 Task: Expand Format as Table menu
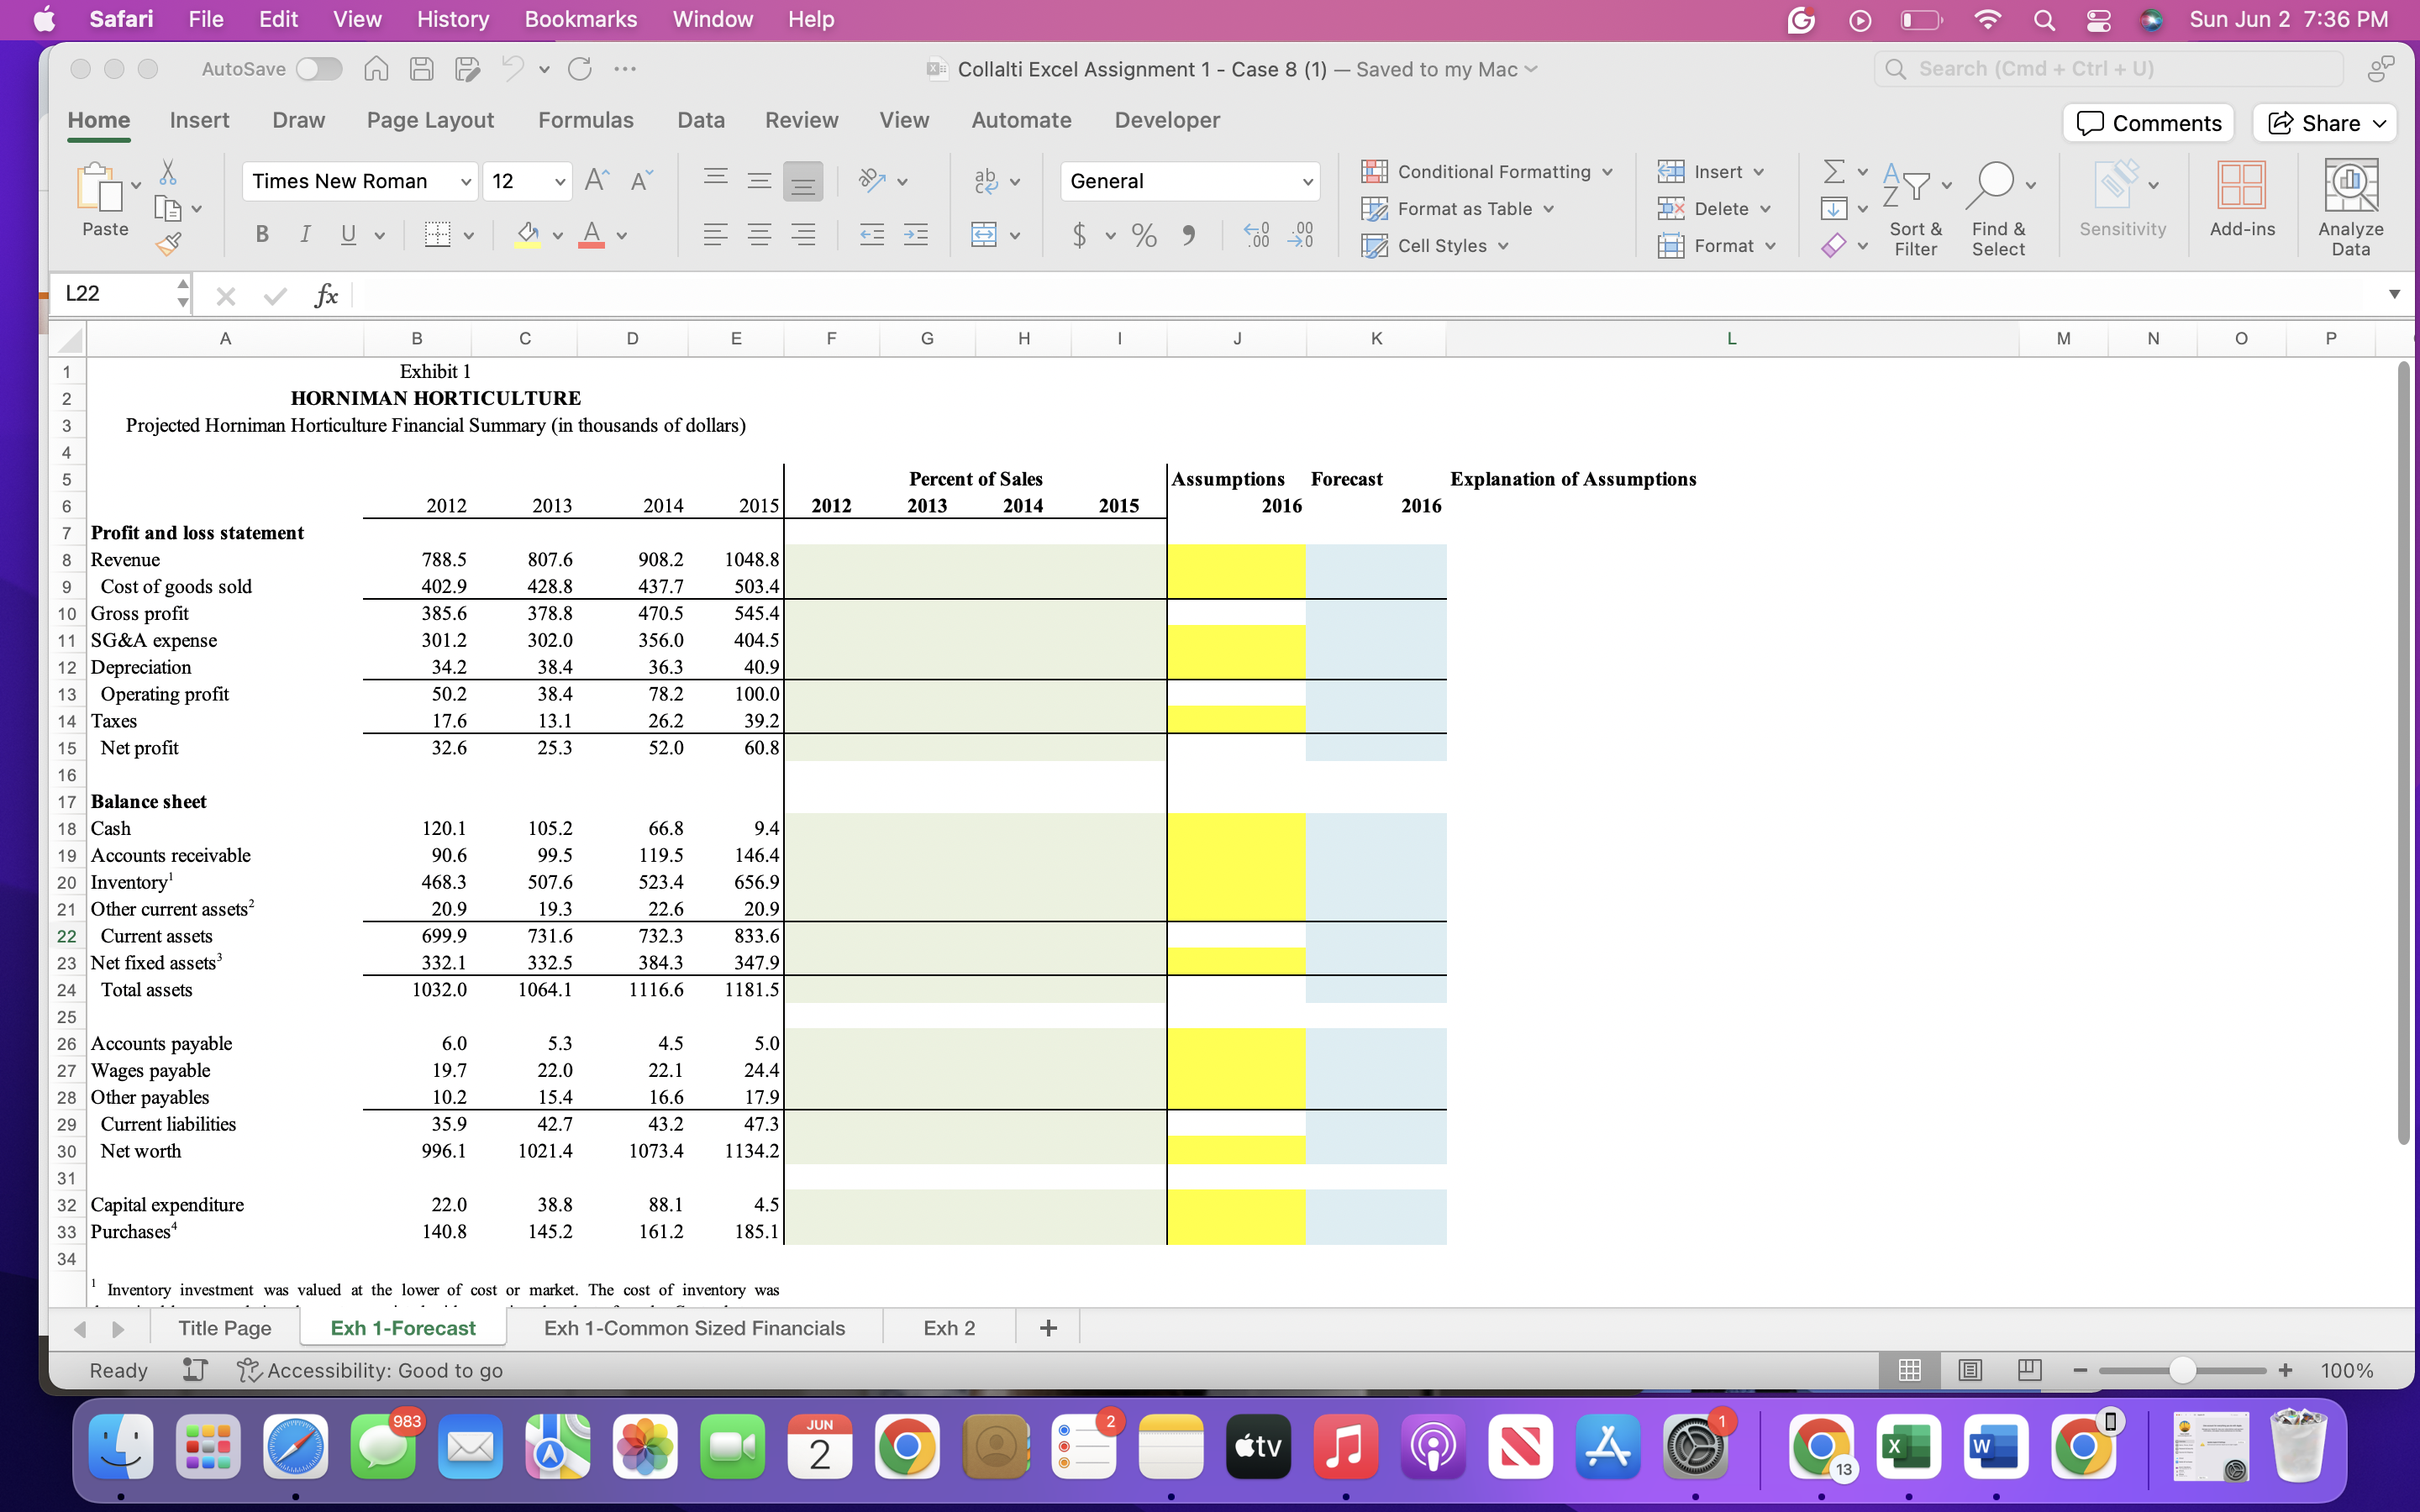[1458, 209]
